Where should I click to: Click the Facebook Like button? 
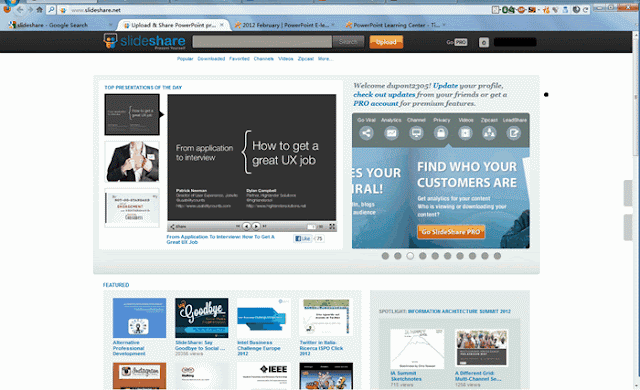(302, 239)
